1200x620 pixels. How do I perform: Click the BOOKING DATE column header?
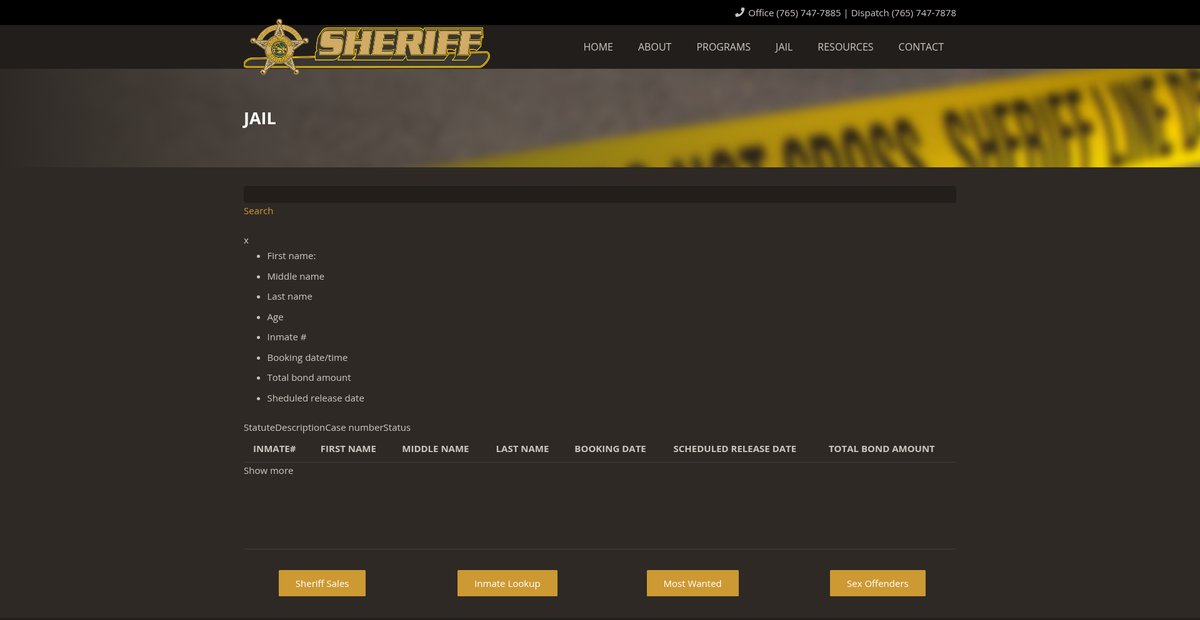610,449
